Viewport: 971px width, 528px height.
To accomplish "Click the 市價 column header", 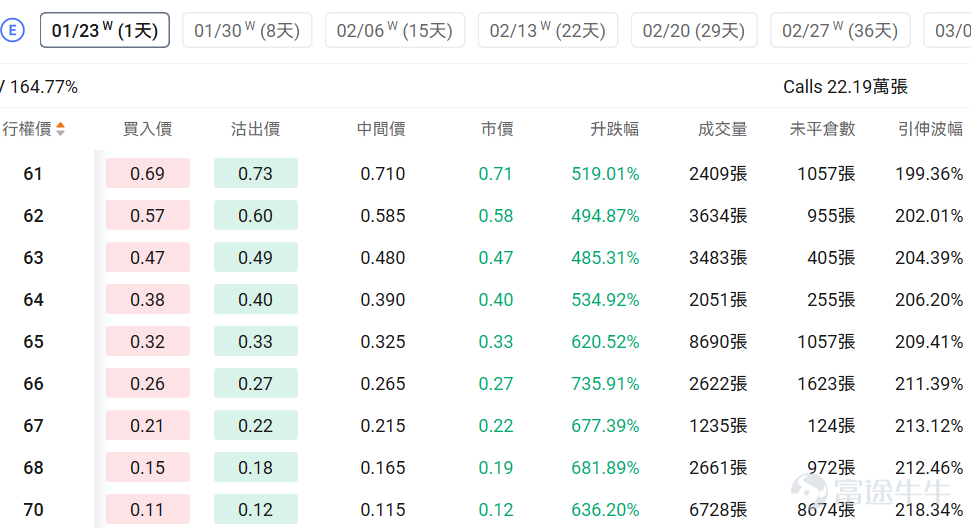I will pyautogui.click(x=497, y=129).
